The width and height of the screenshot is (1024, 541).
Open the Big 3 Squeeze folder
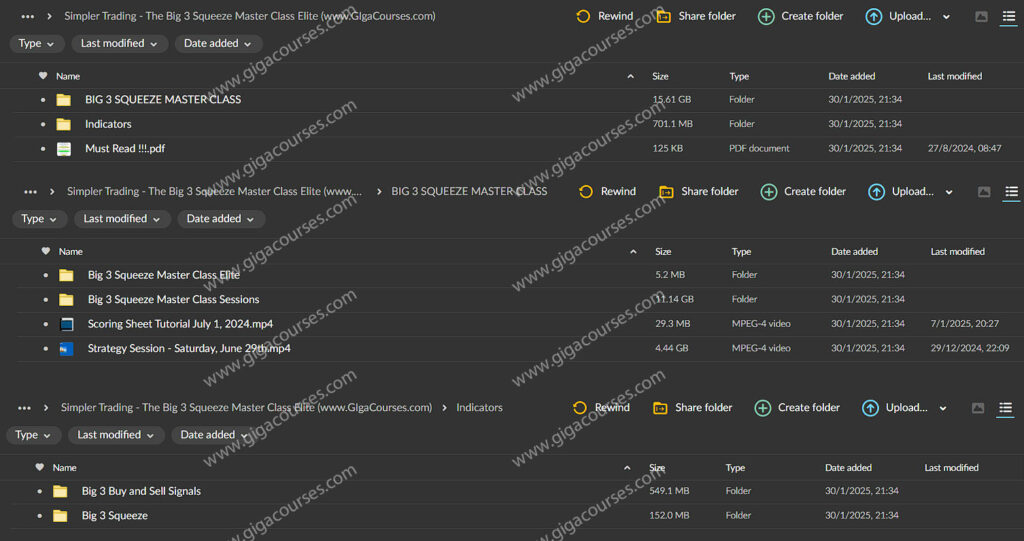[114, 516]
